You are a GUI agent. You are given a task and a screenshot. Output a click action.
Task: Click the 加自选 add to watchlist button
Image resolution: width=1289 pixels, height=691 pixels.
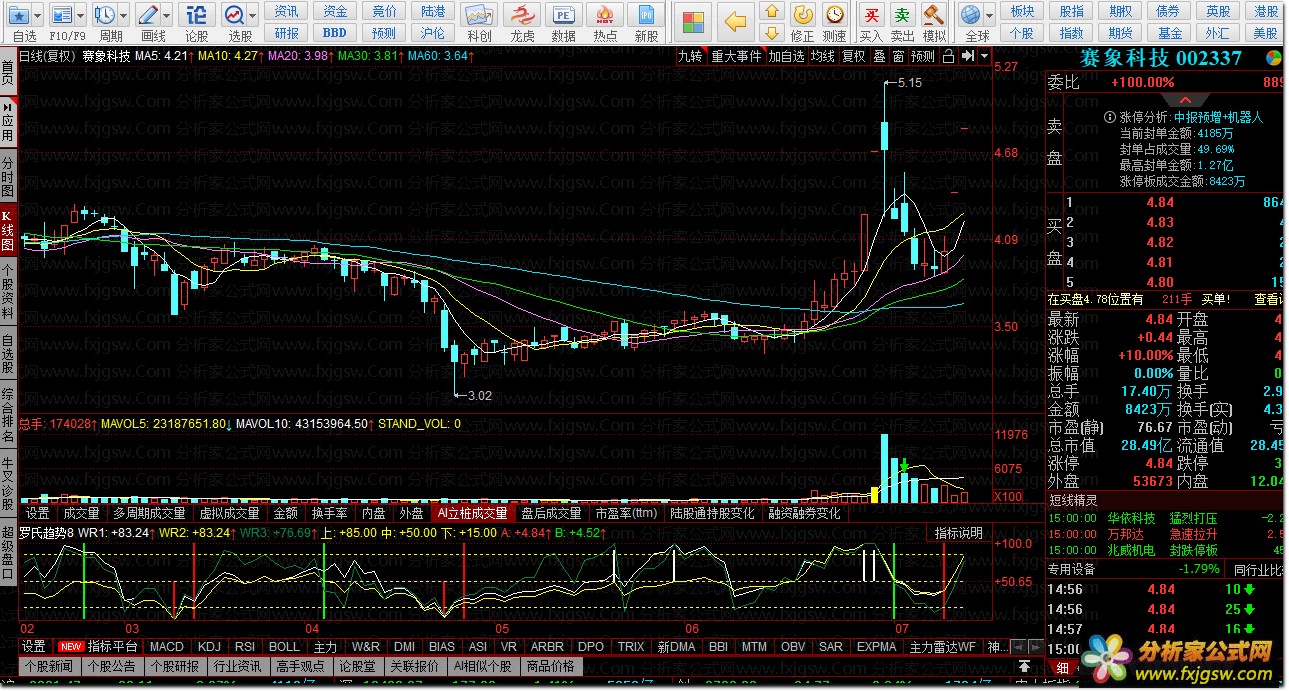click(x=786, y=57)
